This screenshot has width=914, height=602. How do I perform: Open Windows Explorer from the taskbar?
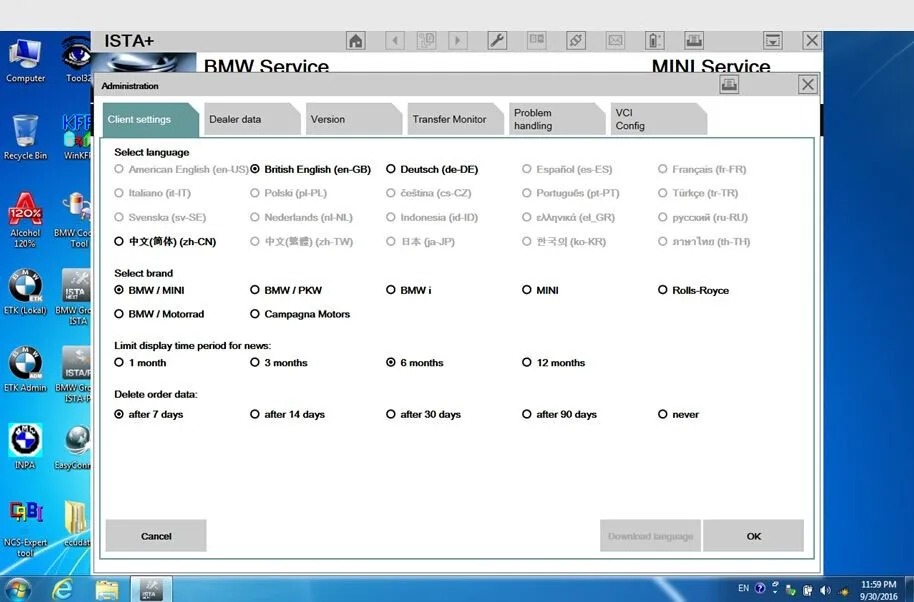click(107, 590)
